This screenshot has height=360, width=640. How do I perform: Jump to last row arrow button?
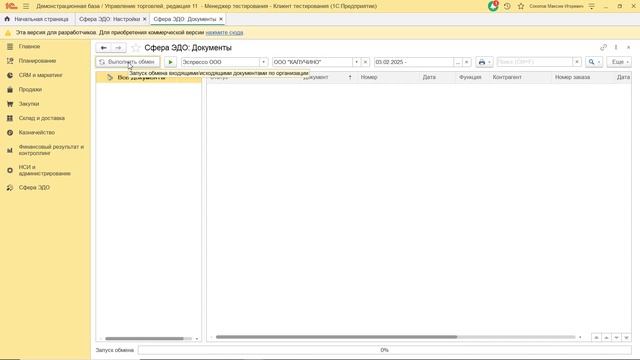[626, 338]
